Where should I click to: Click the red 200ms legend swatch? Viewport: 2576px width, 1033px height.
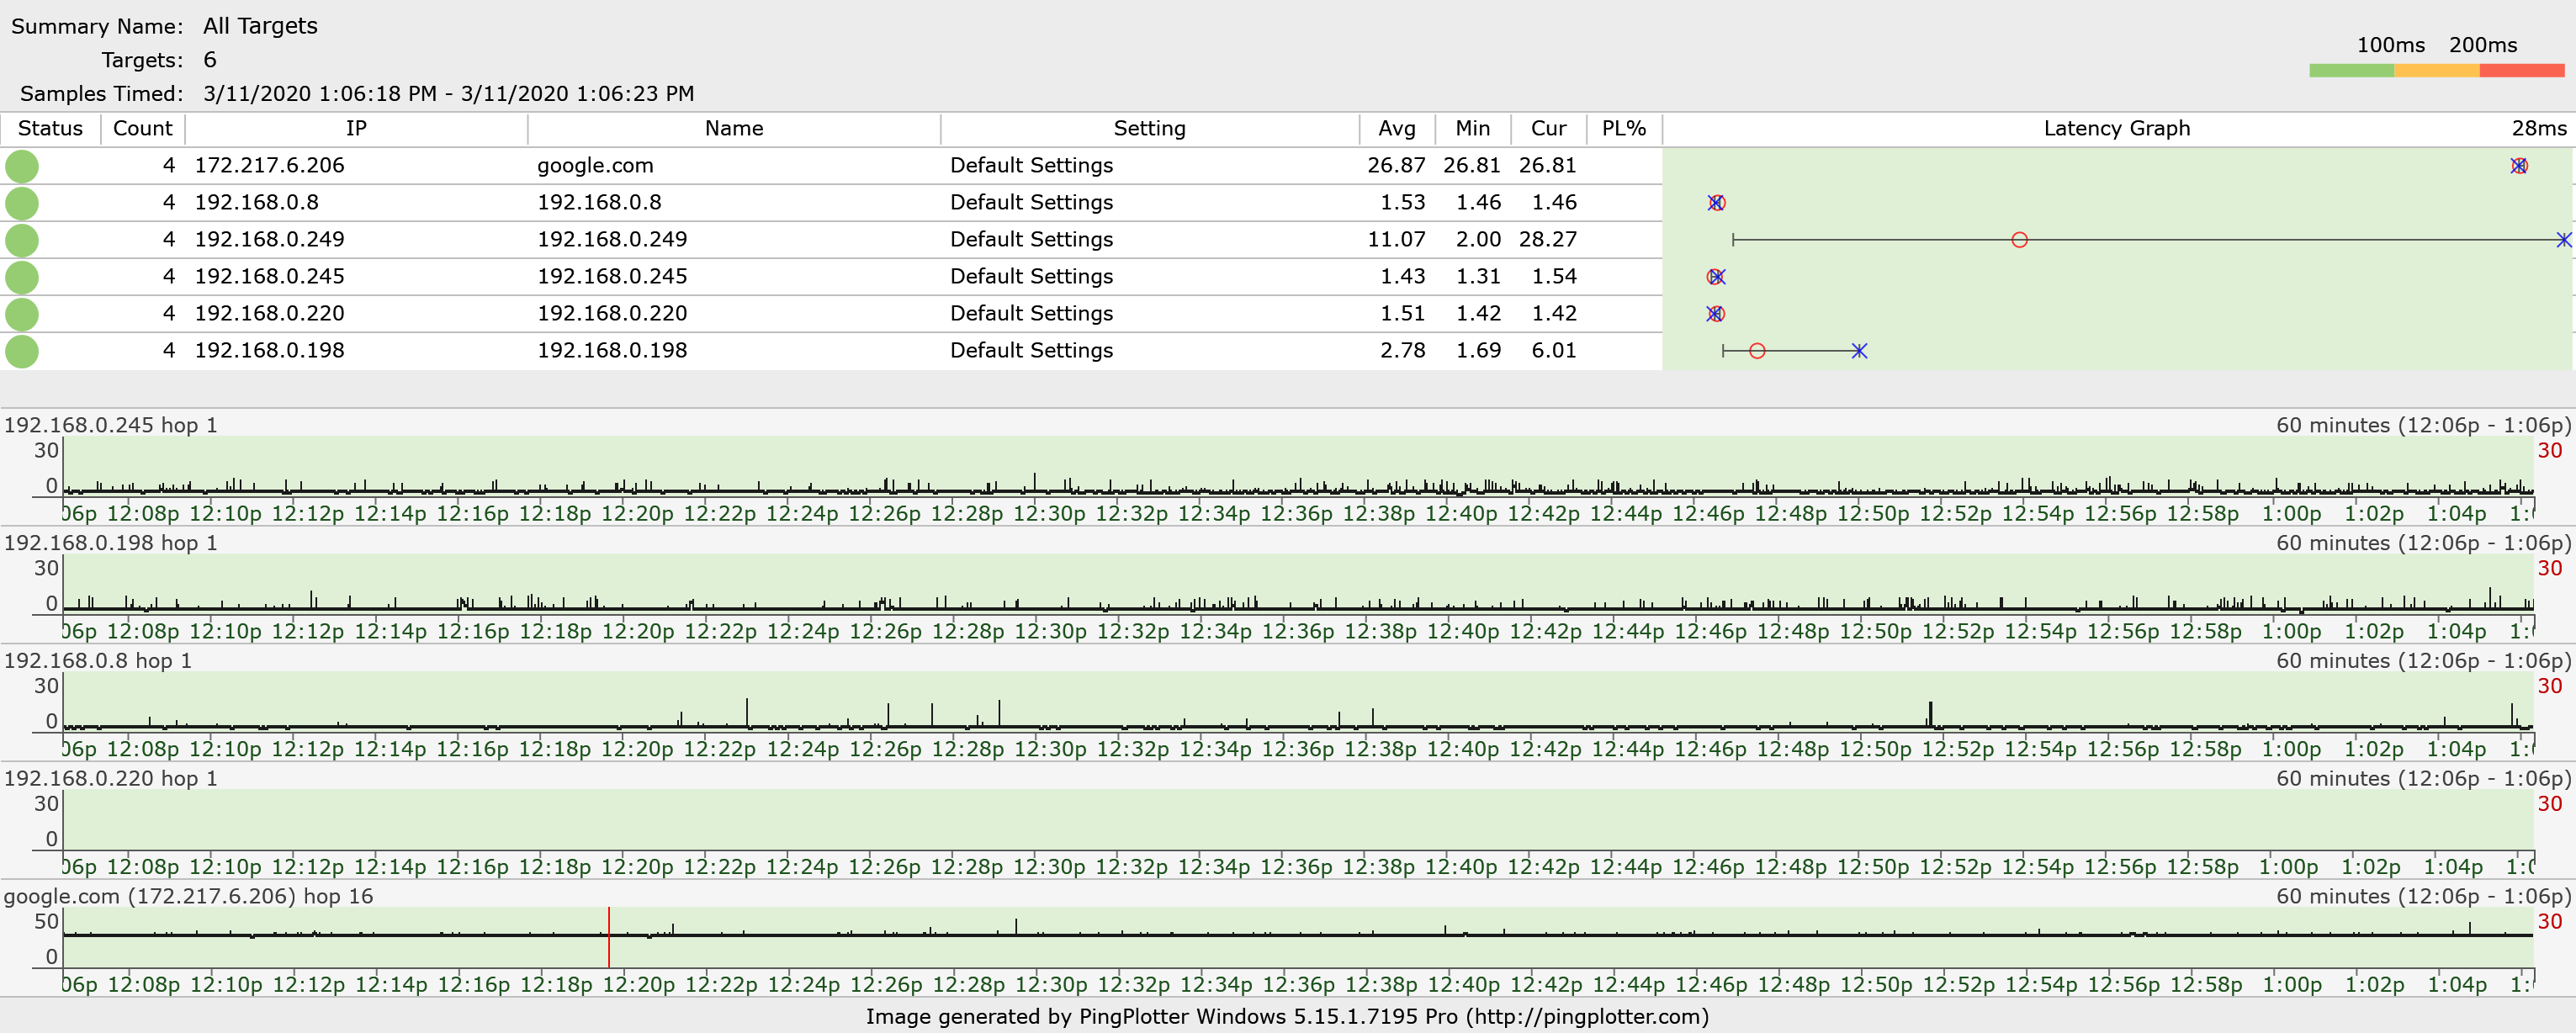pyautogui.click(x=2521, y=70)
